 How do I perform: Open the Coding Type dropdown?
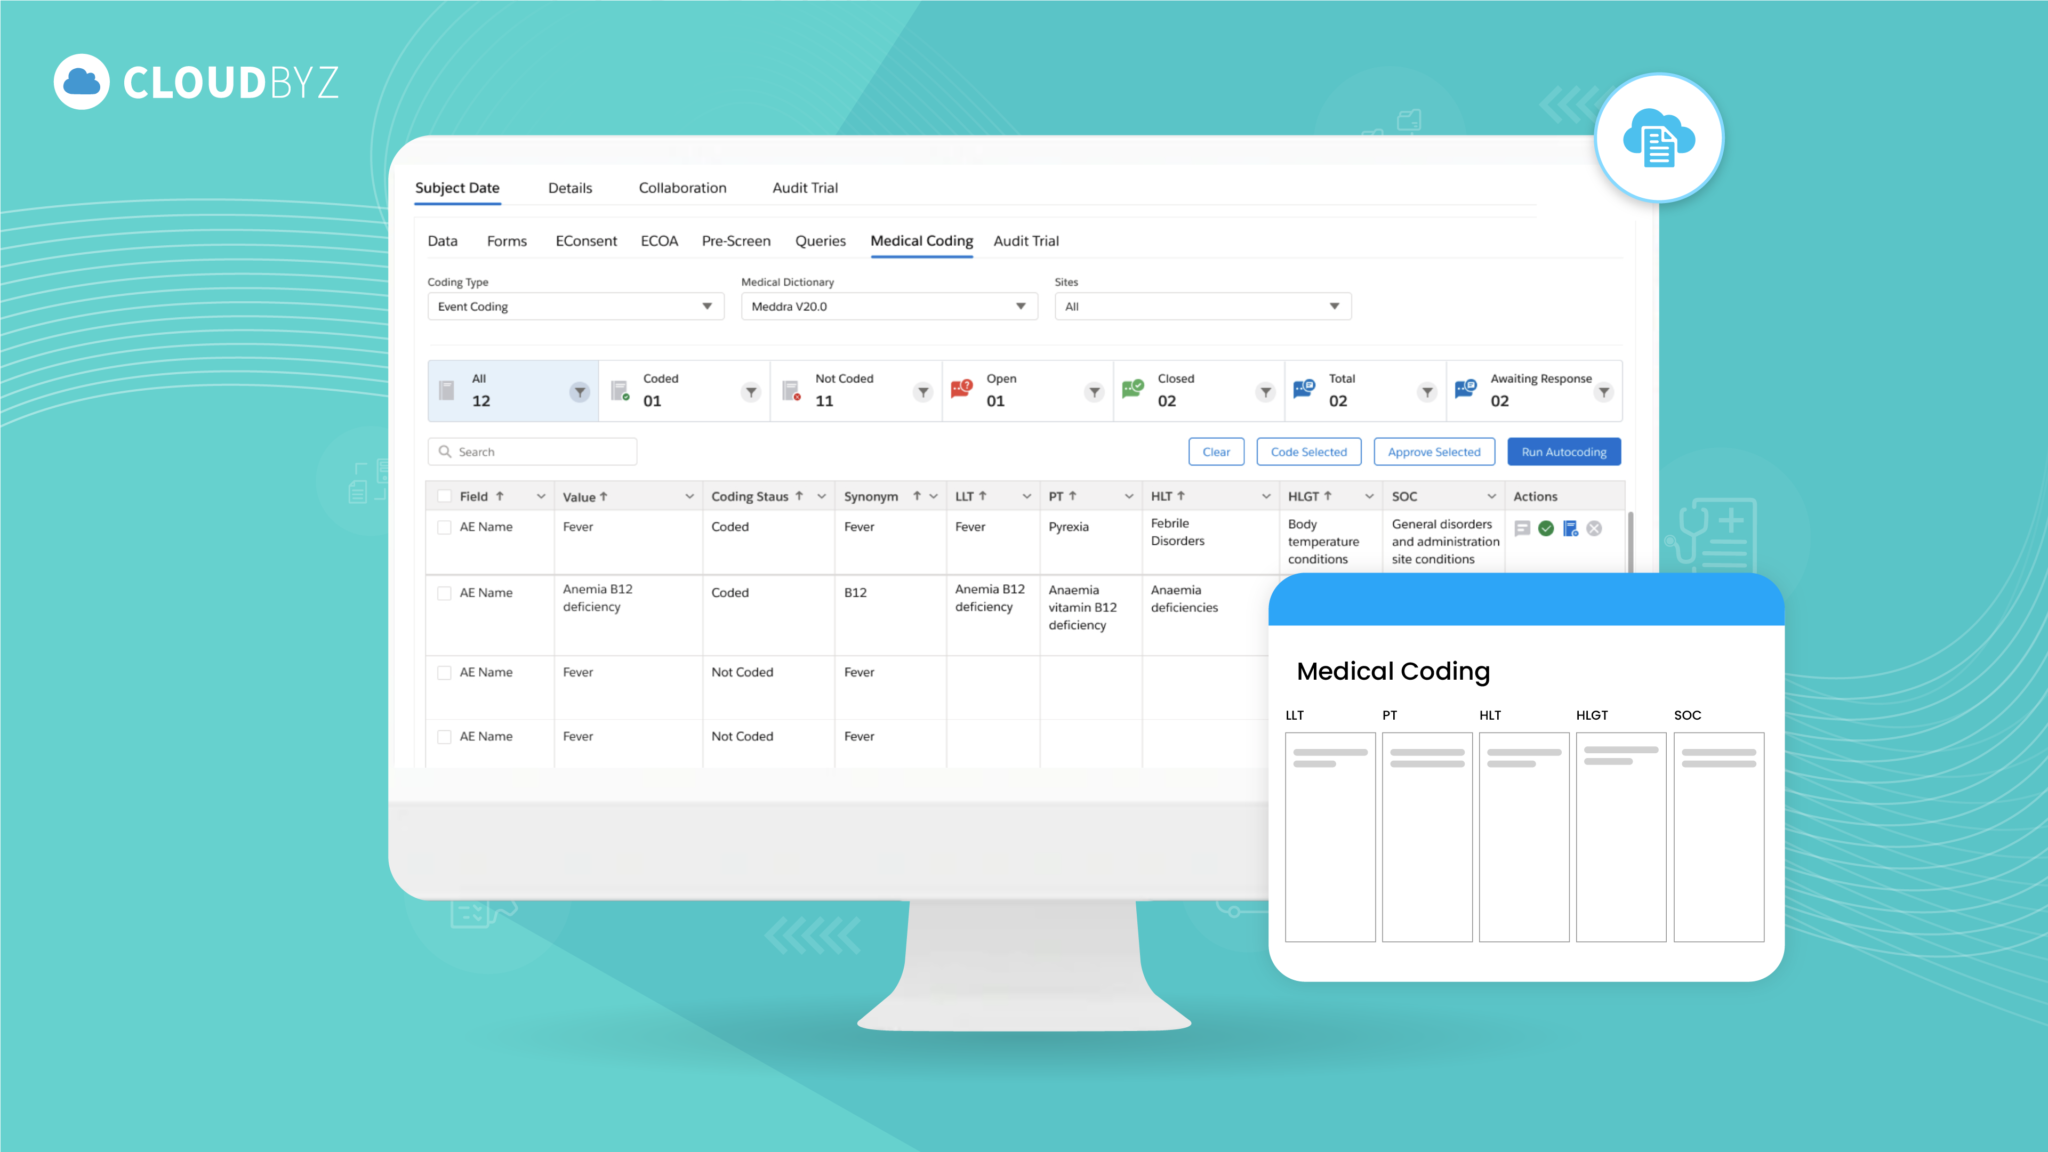coord(575,306)
